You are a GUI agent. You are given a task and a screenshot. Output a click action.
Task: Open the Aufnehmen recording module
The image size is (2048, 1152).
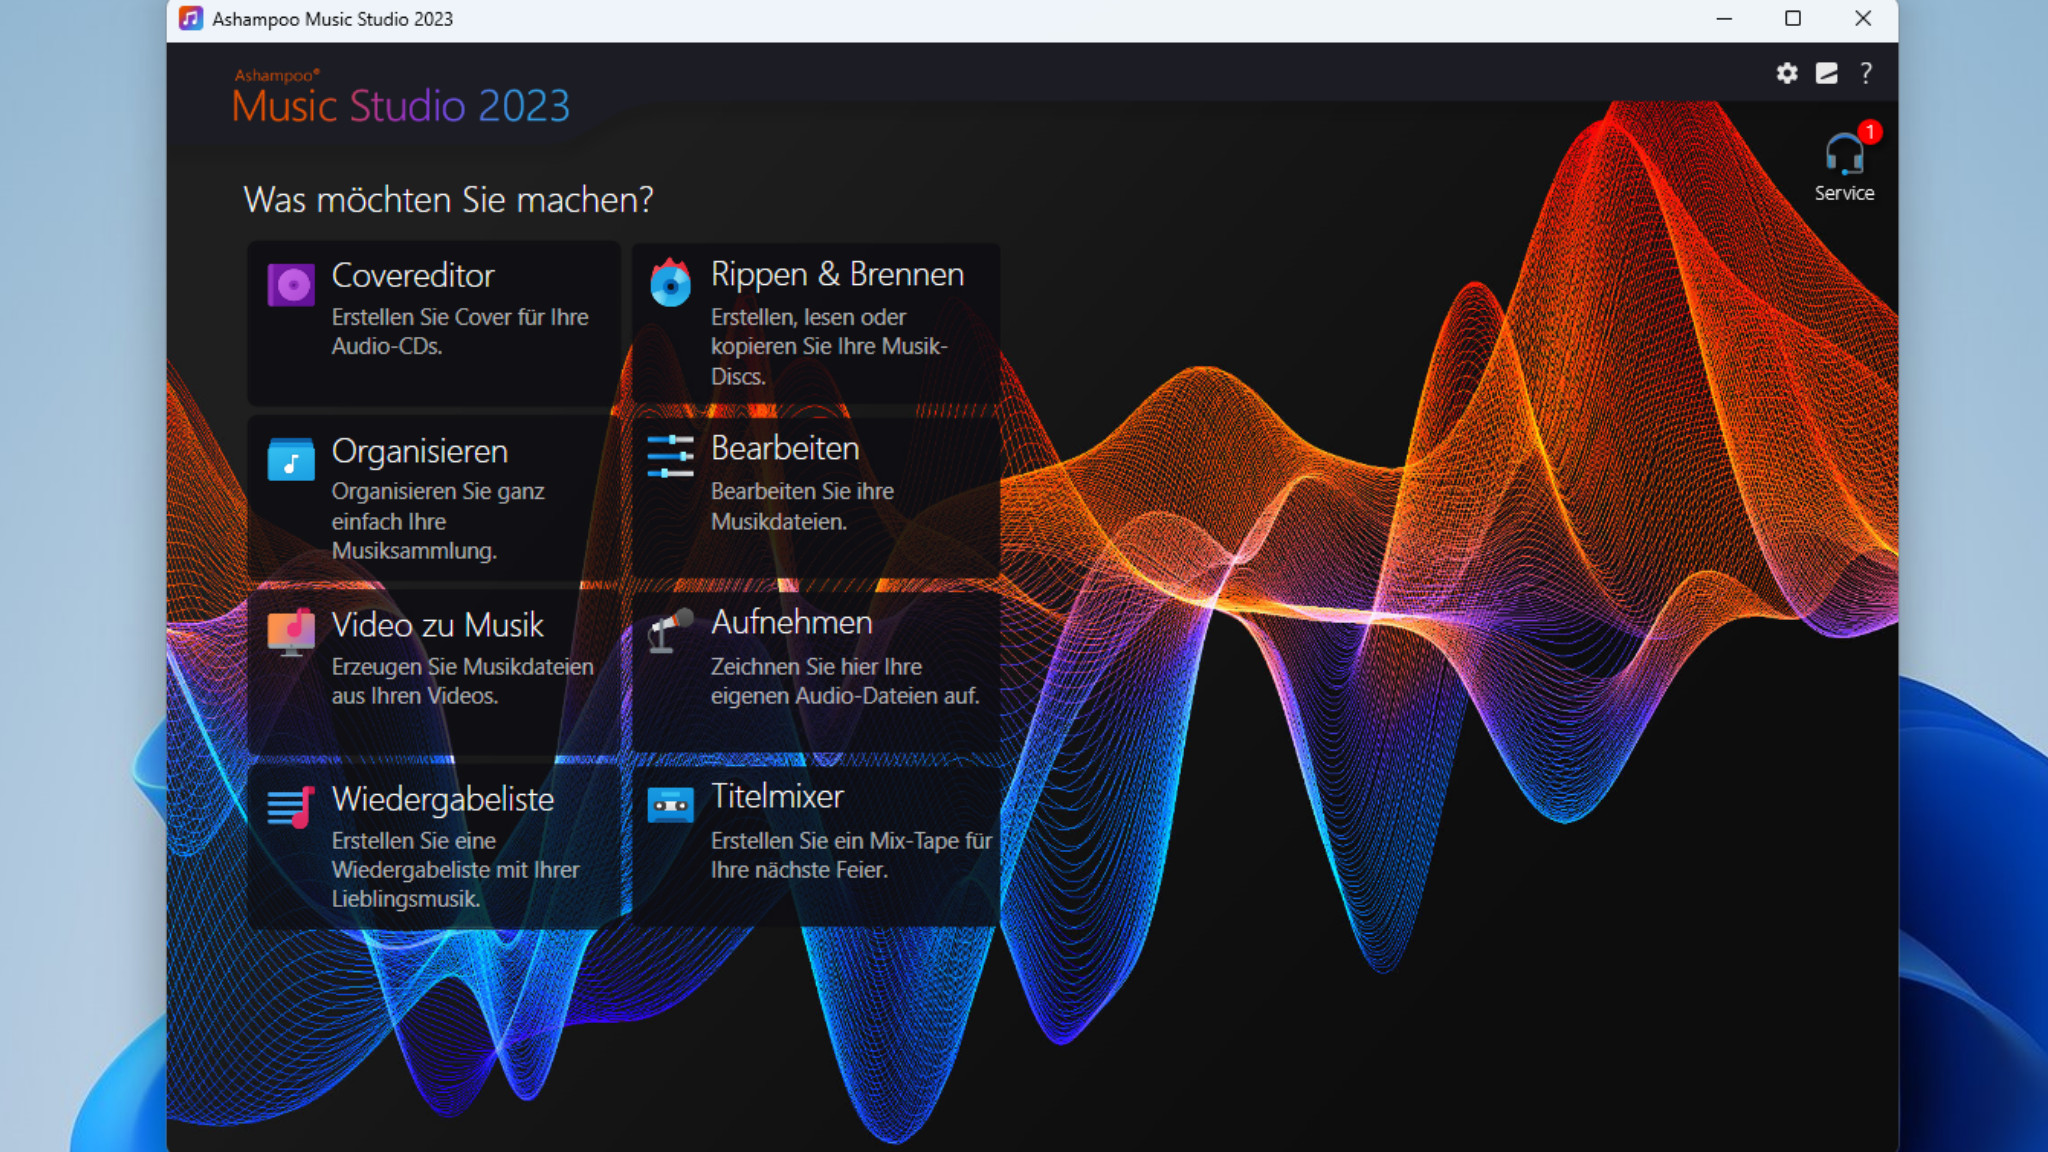[792, 622]
